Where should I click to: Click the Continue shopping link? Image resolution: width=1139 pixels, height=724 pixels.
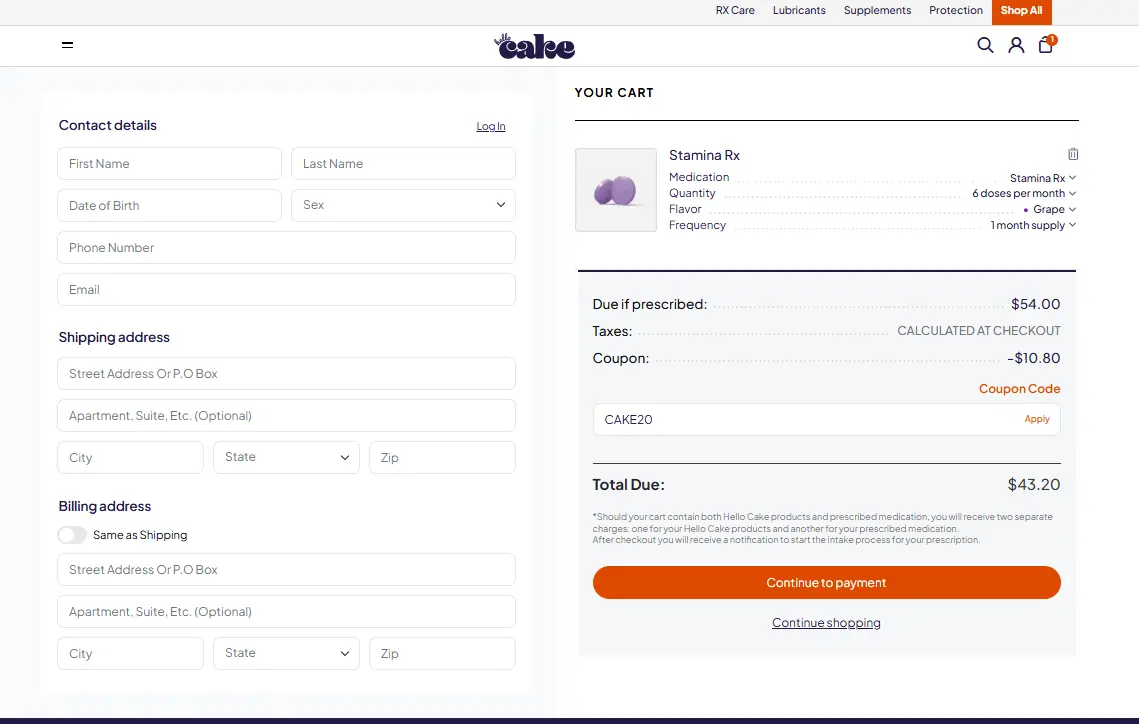(826, 623)
